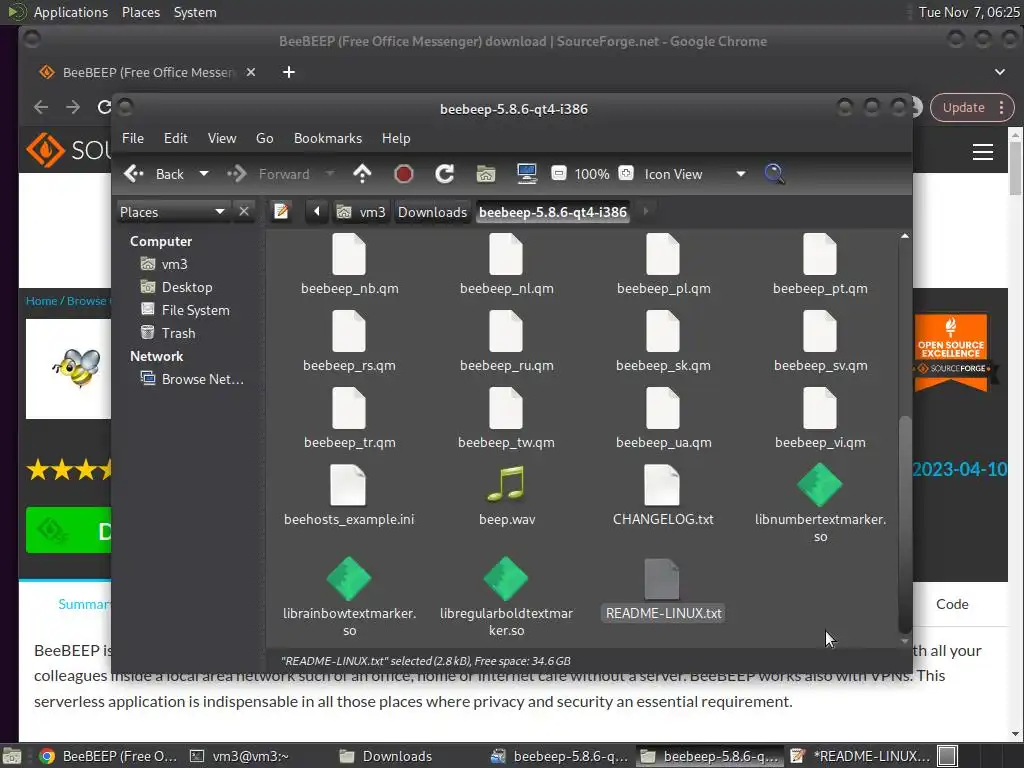
Task: Open the Bookmarks menu
Action: coord(328,138)
